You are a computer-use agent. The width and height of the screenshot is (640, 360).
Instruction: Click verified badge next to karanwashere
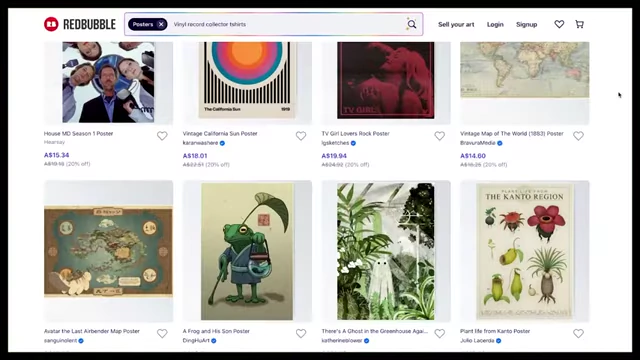tap(222, 143)
